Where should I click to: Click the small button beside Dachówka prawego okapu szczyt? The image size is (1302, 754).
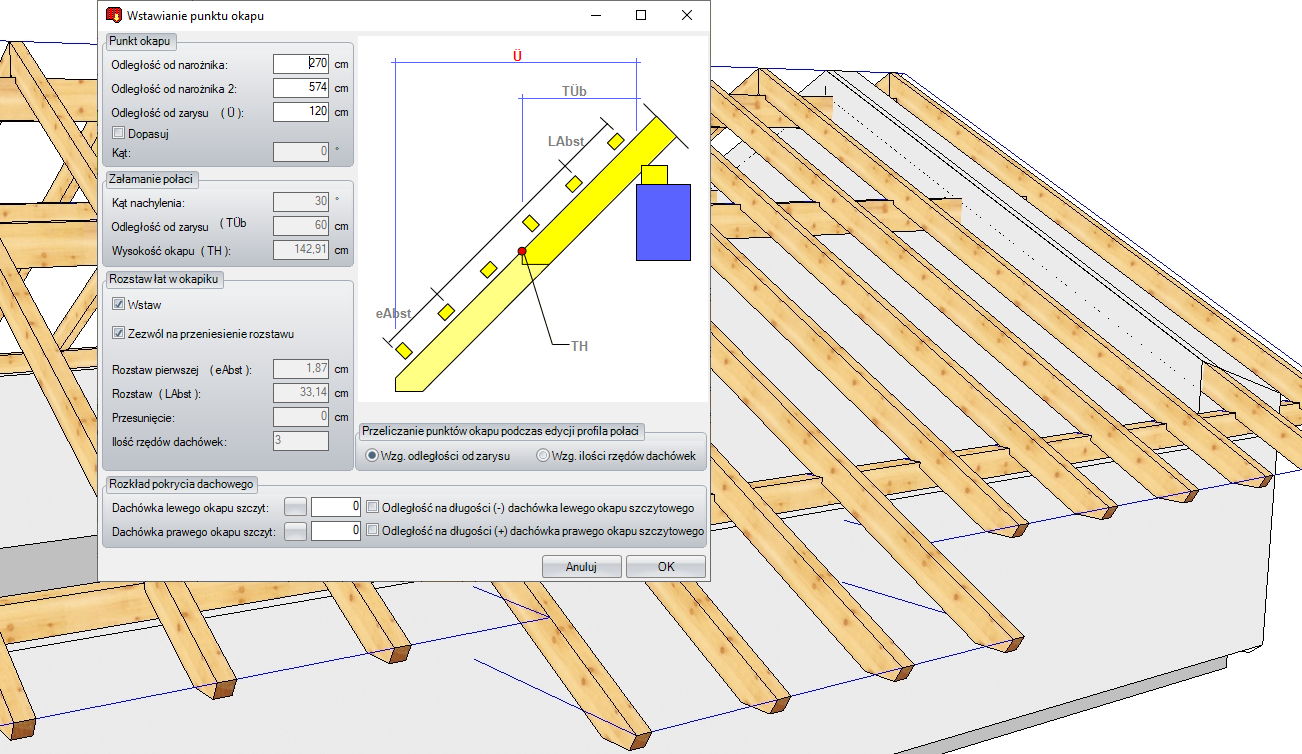point(296,531)
